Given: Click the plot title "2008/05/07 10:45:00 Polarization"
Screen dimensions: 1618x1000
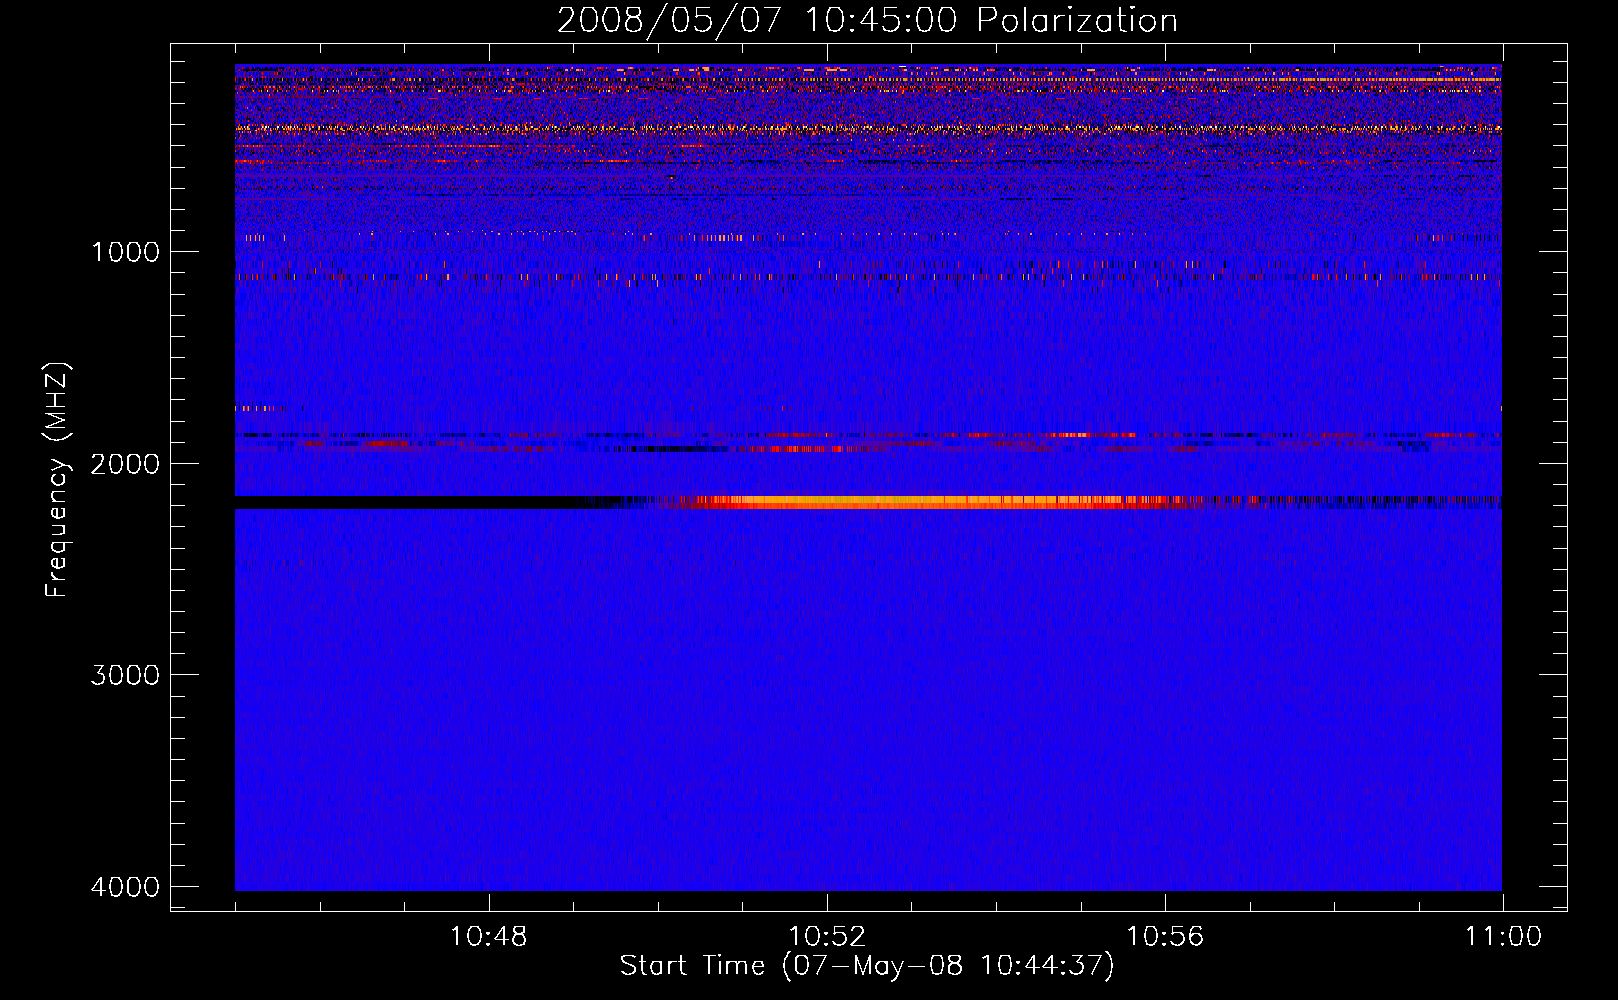Looking at the screenshot, I should pos(866,21).
